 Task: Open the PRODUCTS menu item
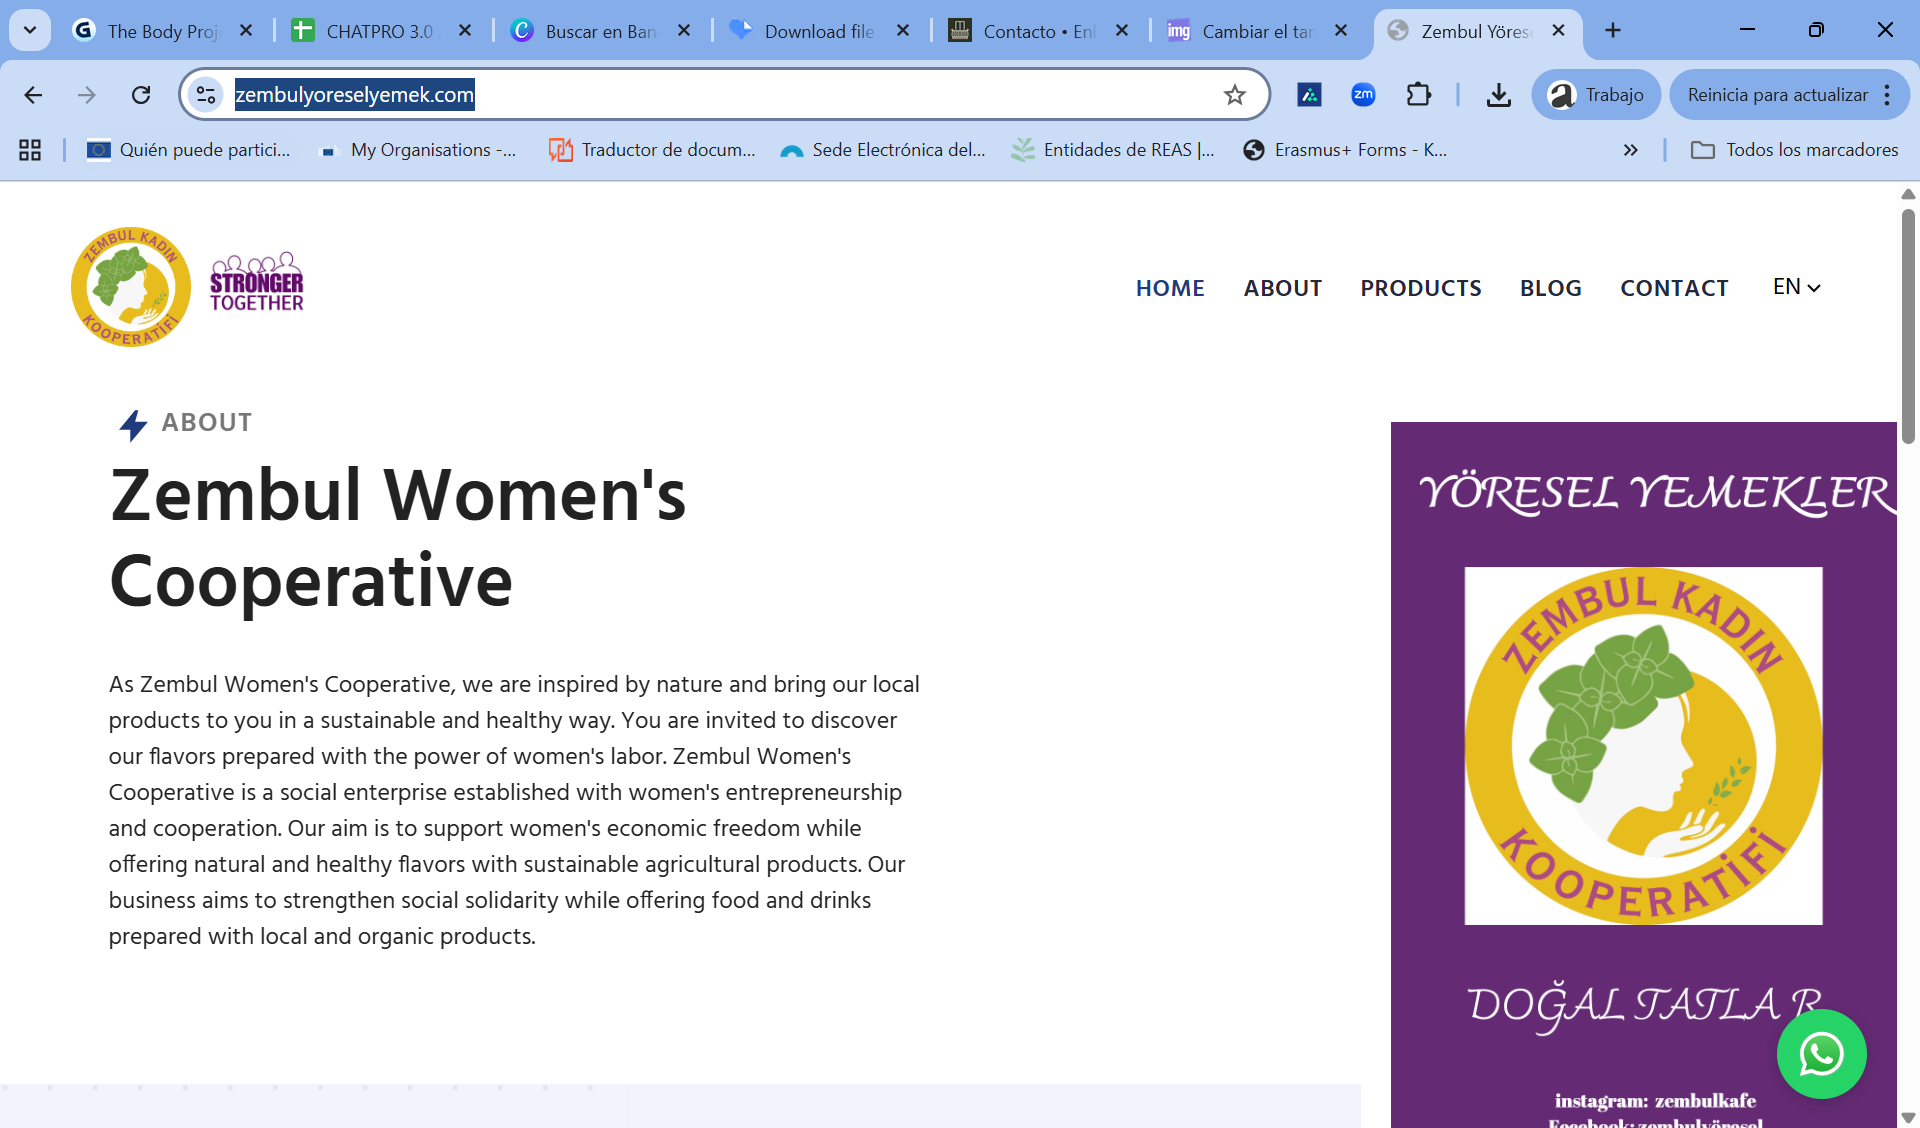1420,288
